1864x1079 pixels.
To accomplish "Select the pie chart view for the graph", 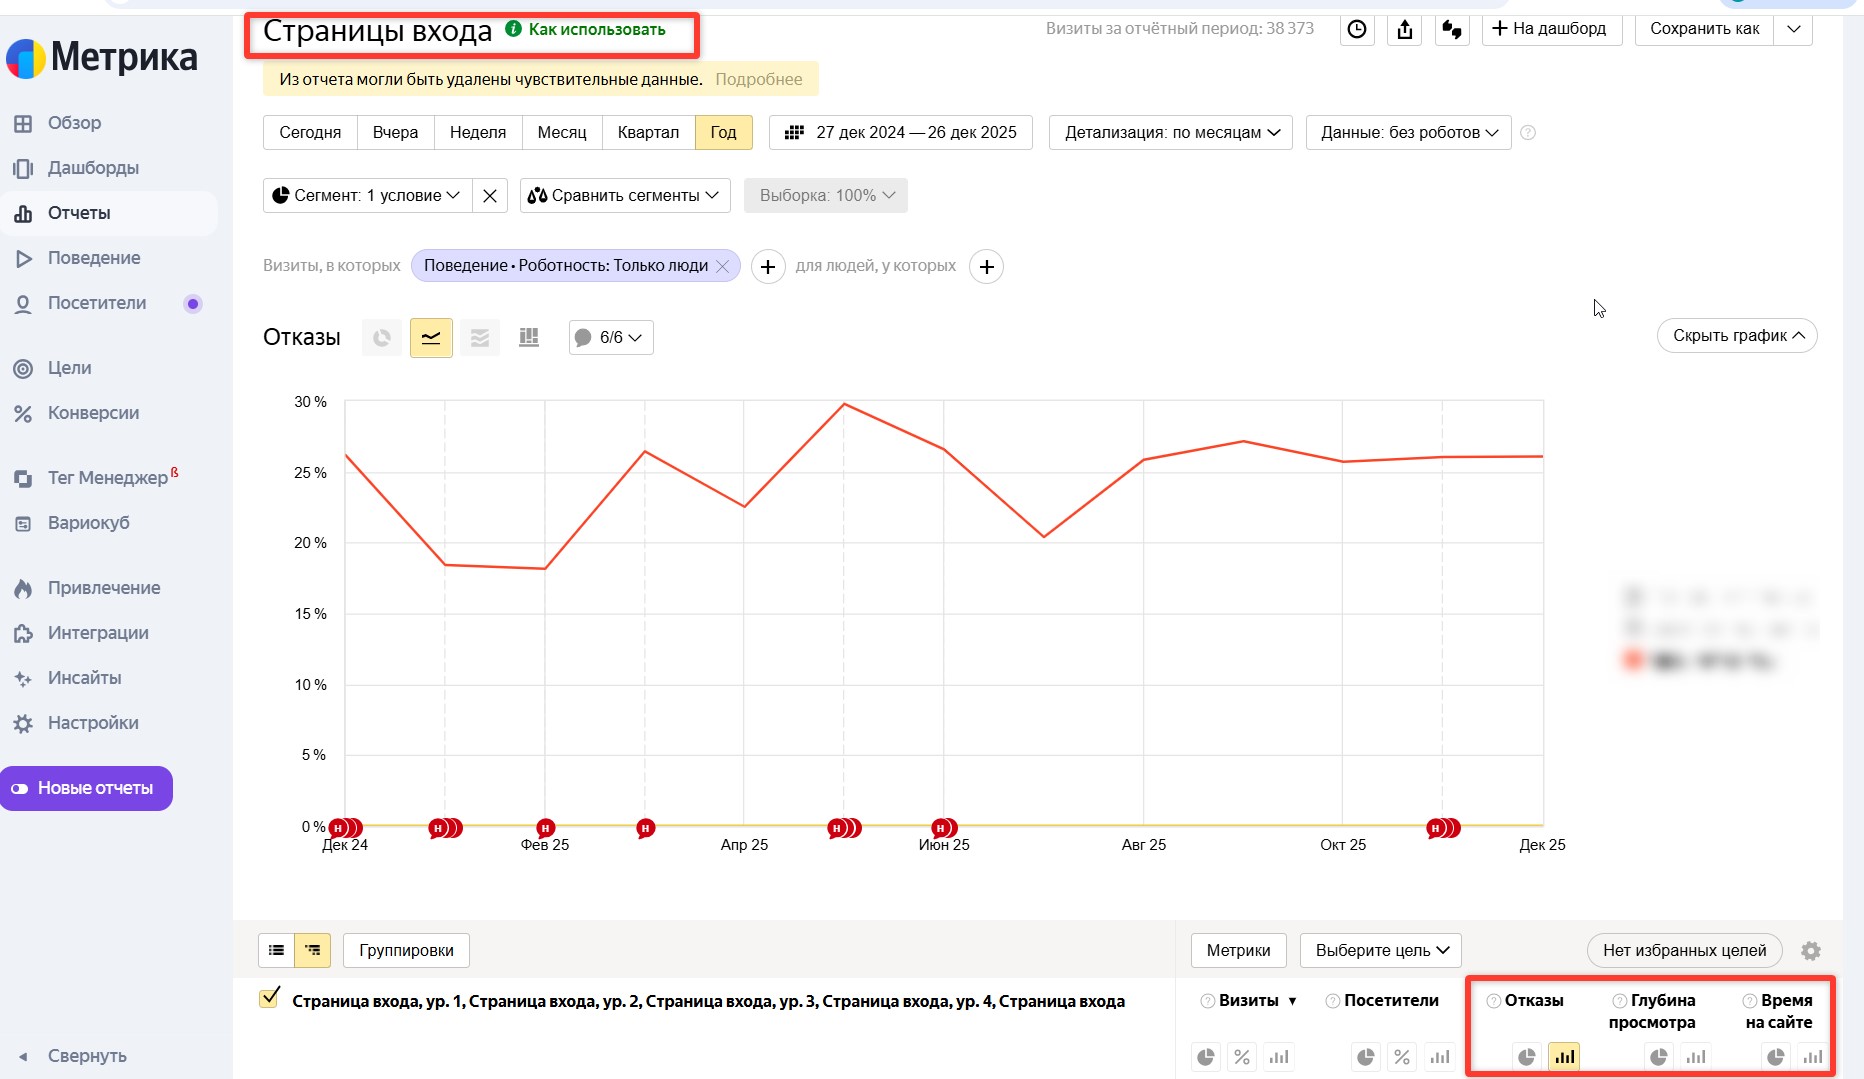I will 382,338.
